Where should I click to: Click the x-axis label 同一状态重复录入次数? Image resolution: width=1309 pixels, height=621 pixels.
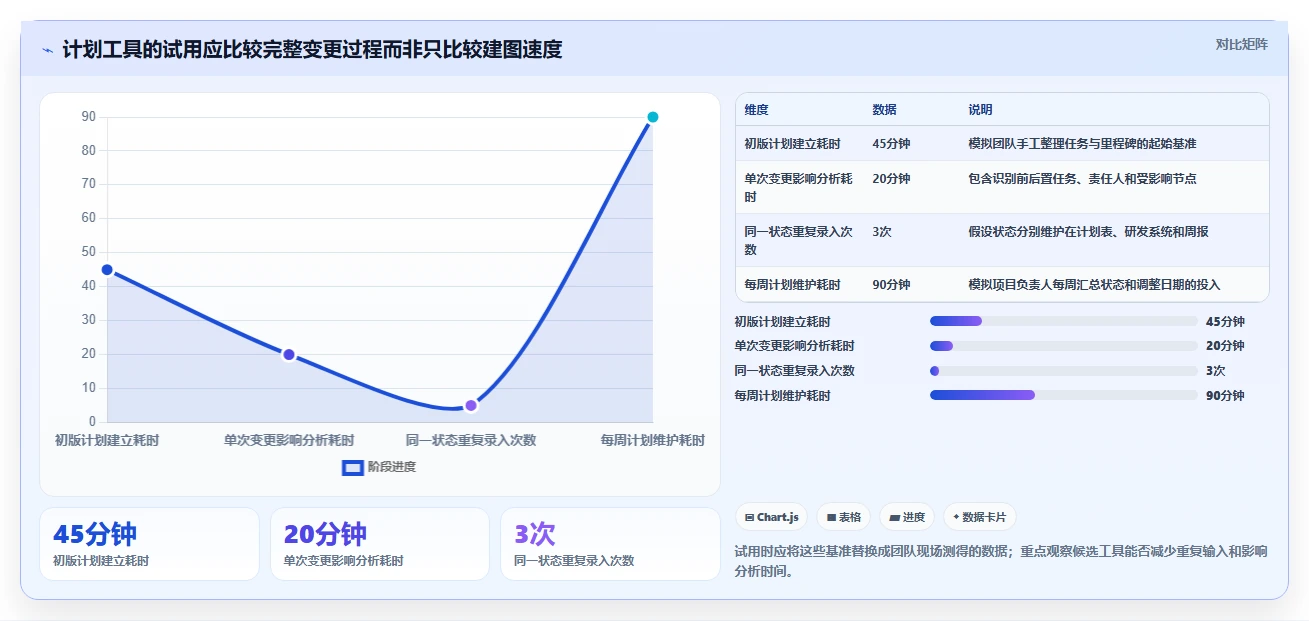pos(471,440)
